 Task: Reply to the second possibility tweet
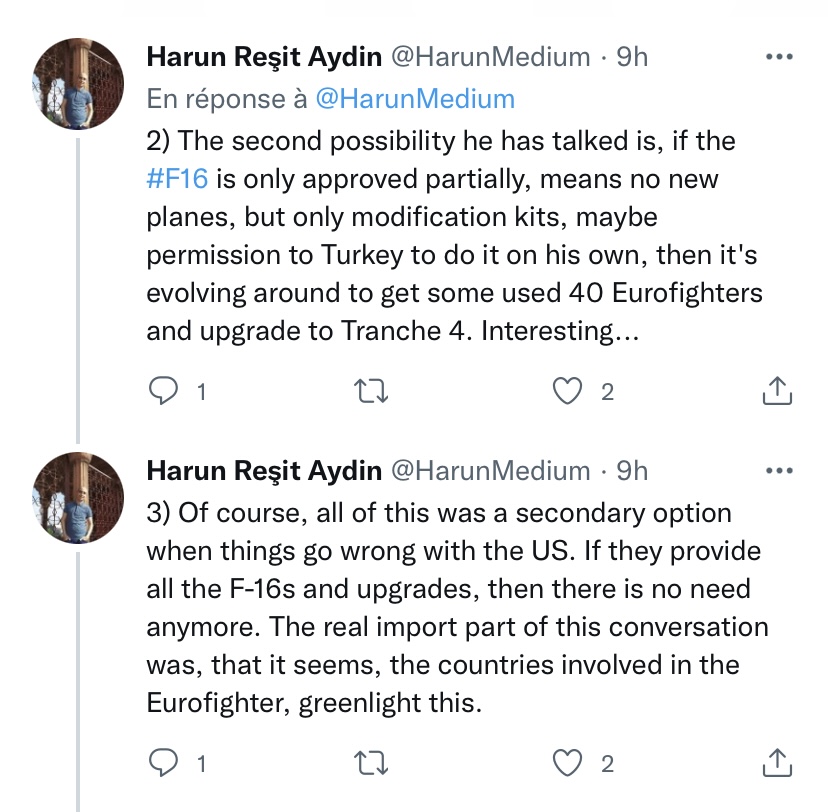(161, 392)
